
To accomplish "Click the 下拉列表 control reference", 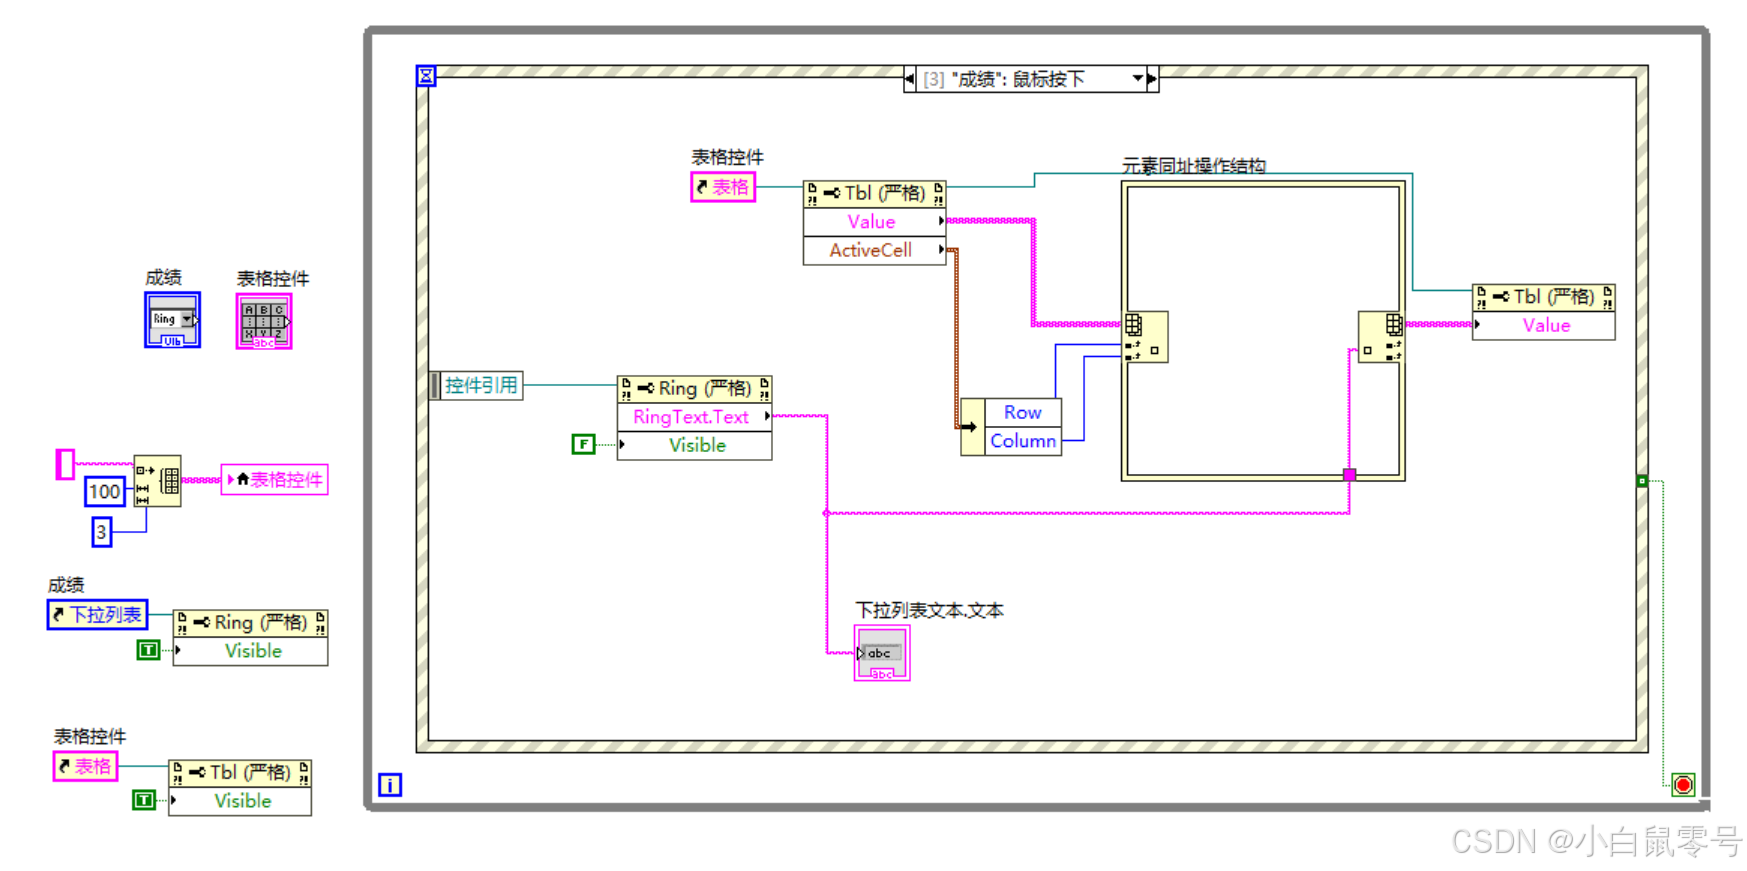I will point(97,614).
